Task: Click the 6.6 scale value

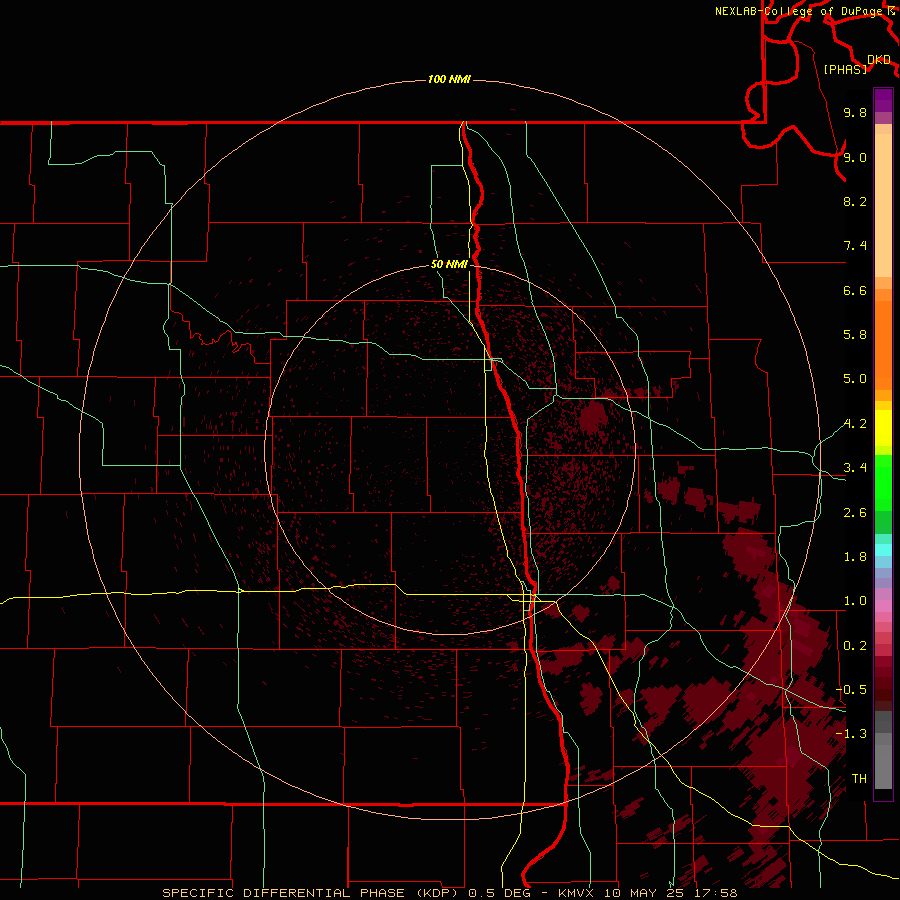Action: click(x=855, y=290)
